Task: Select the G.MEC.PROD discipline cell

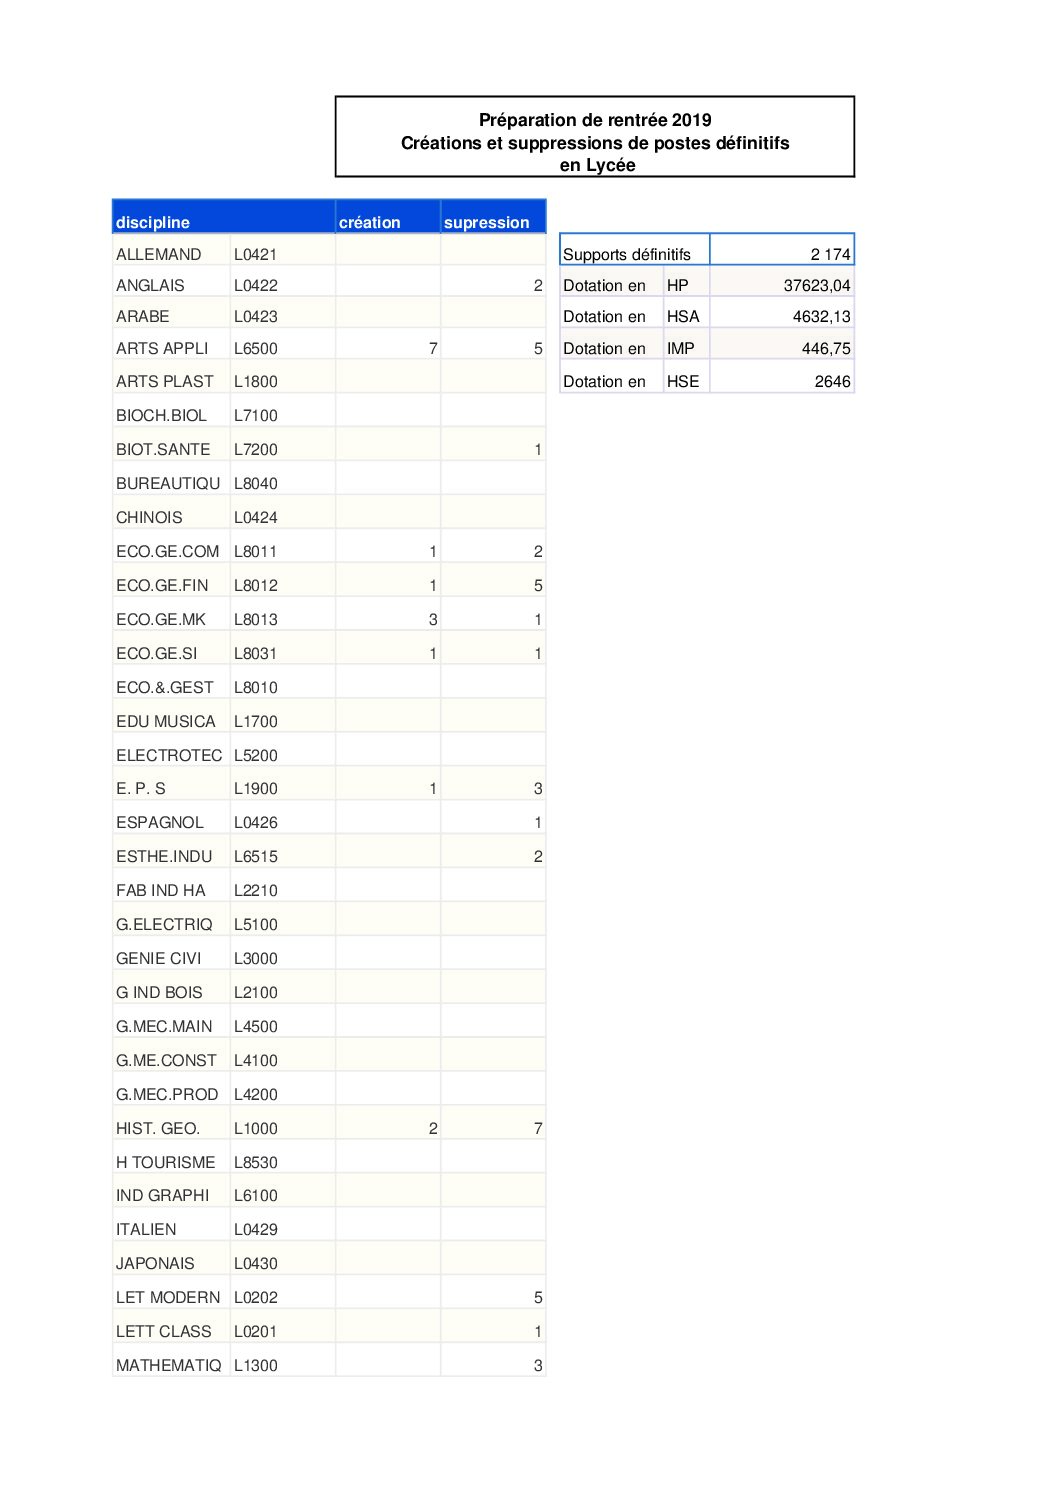Action: (171, 1090)
